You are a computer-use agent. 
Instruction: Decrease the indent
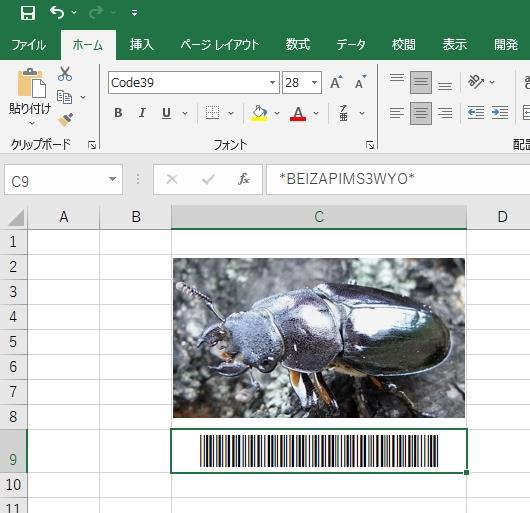click(476, 113)
